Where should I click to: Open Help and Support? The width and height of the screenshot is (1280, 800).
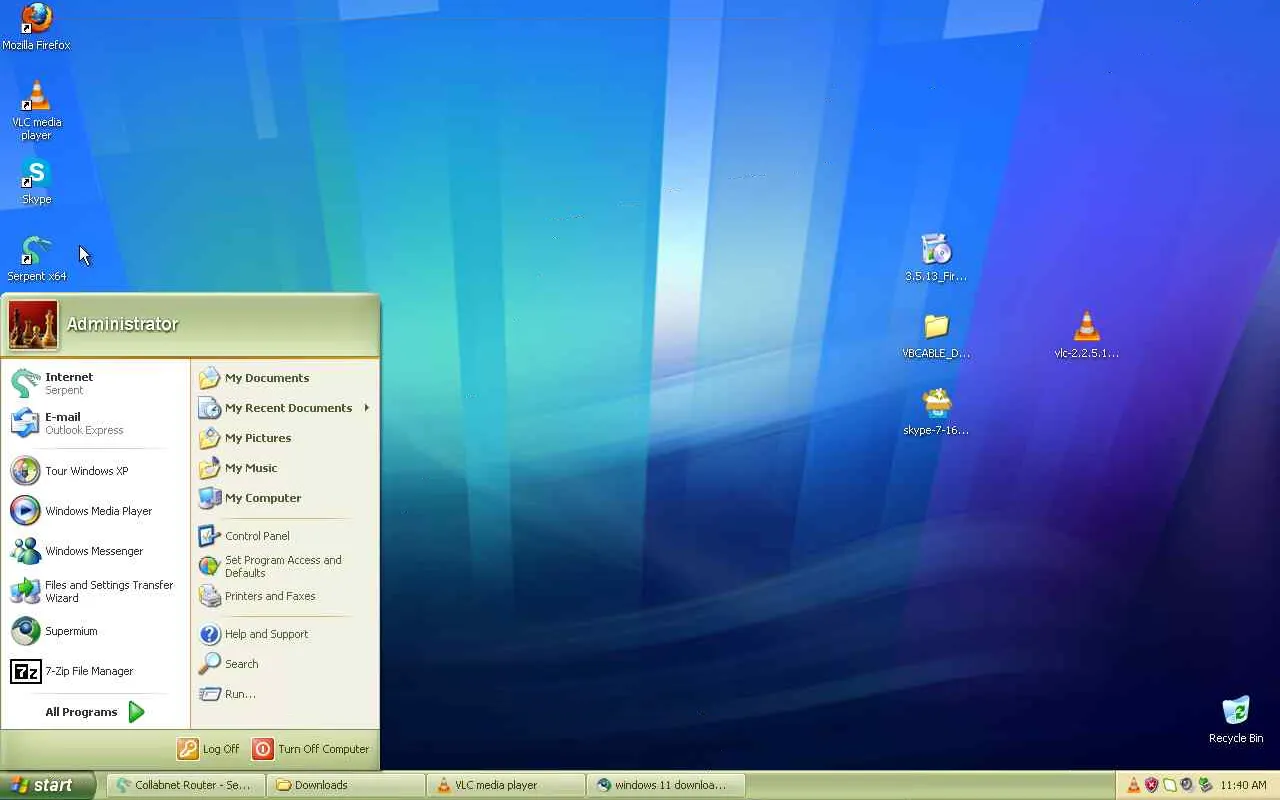click(285, 634)
